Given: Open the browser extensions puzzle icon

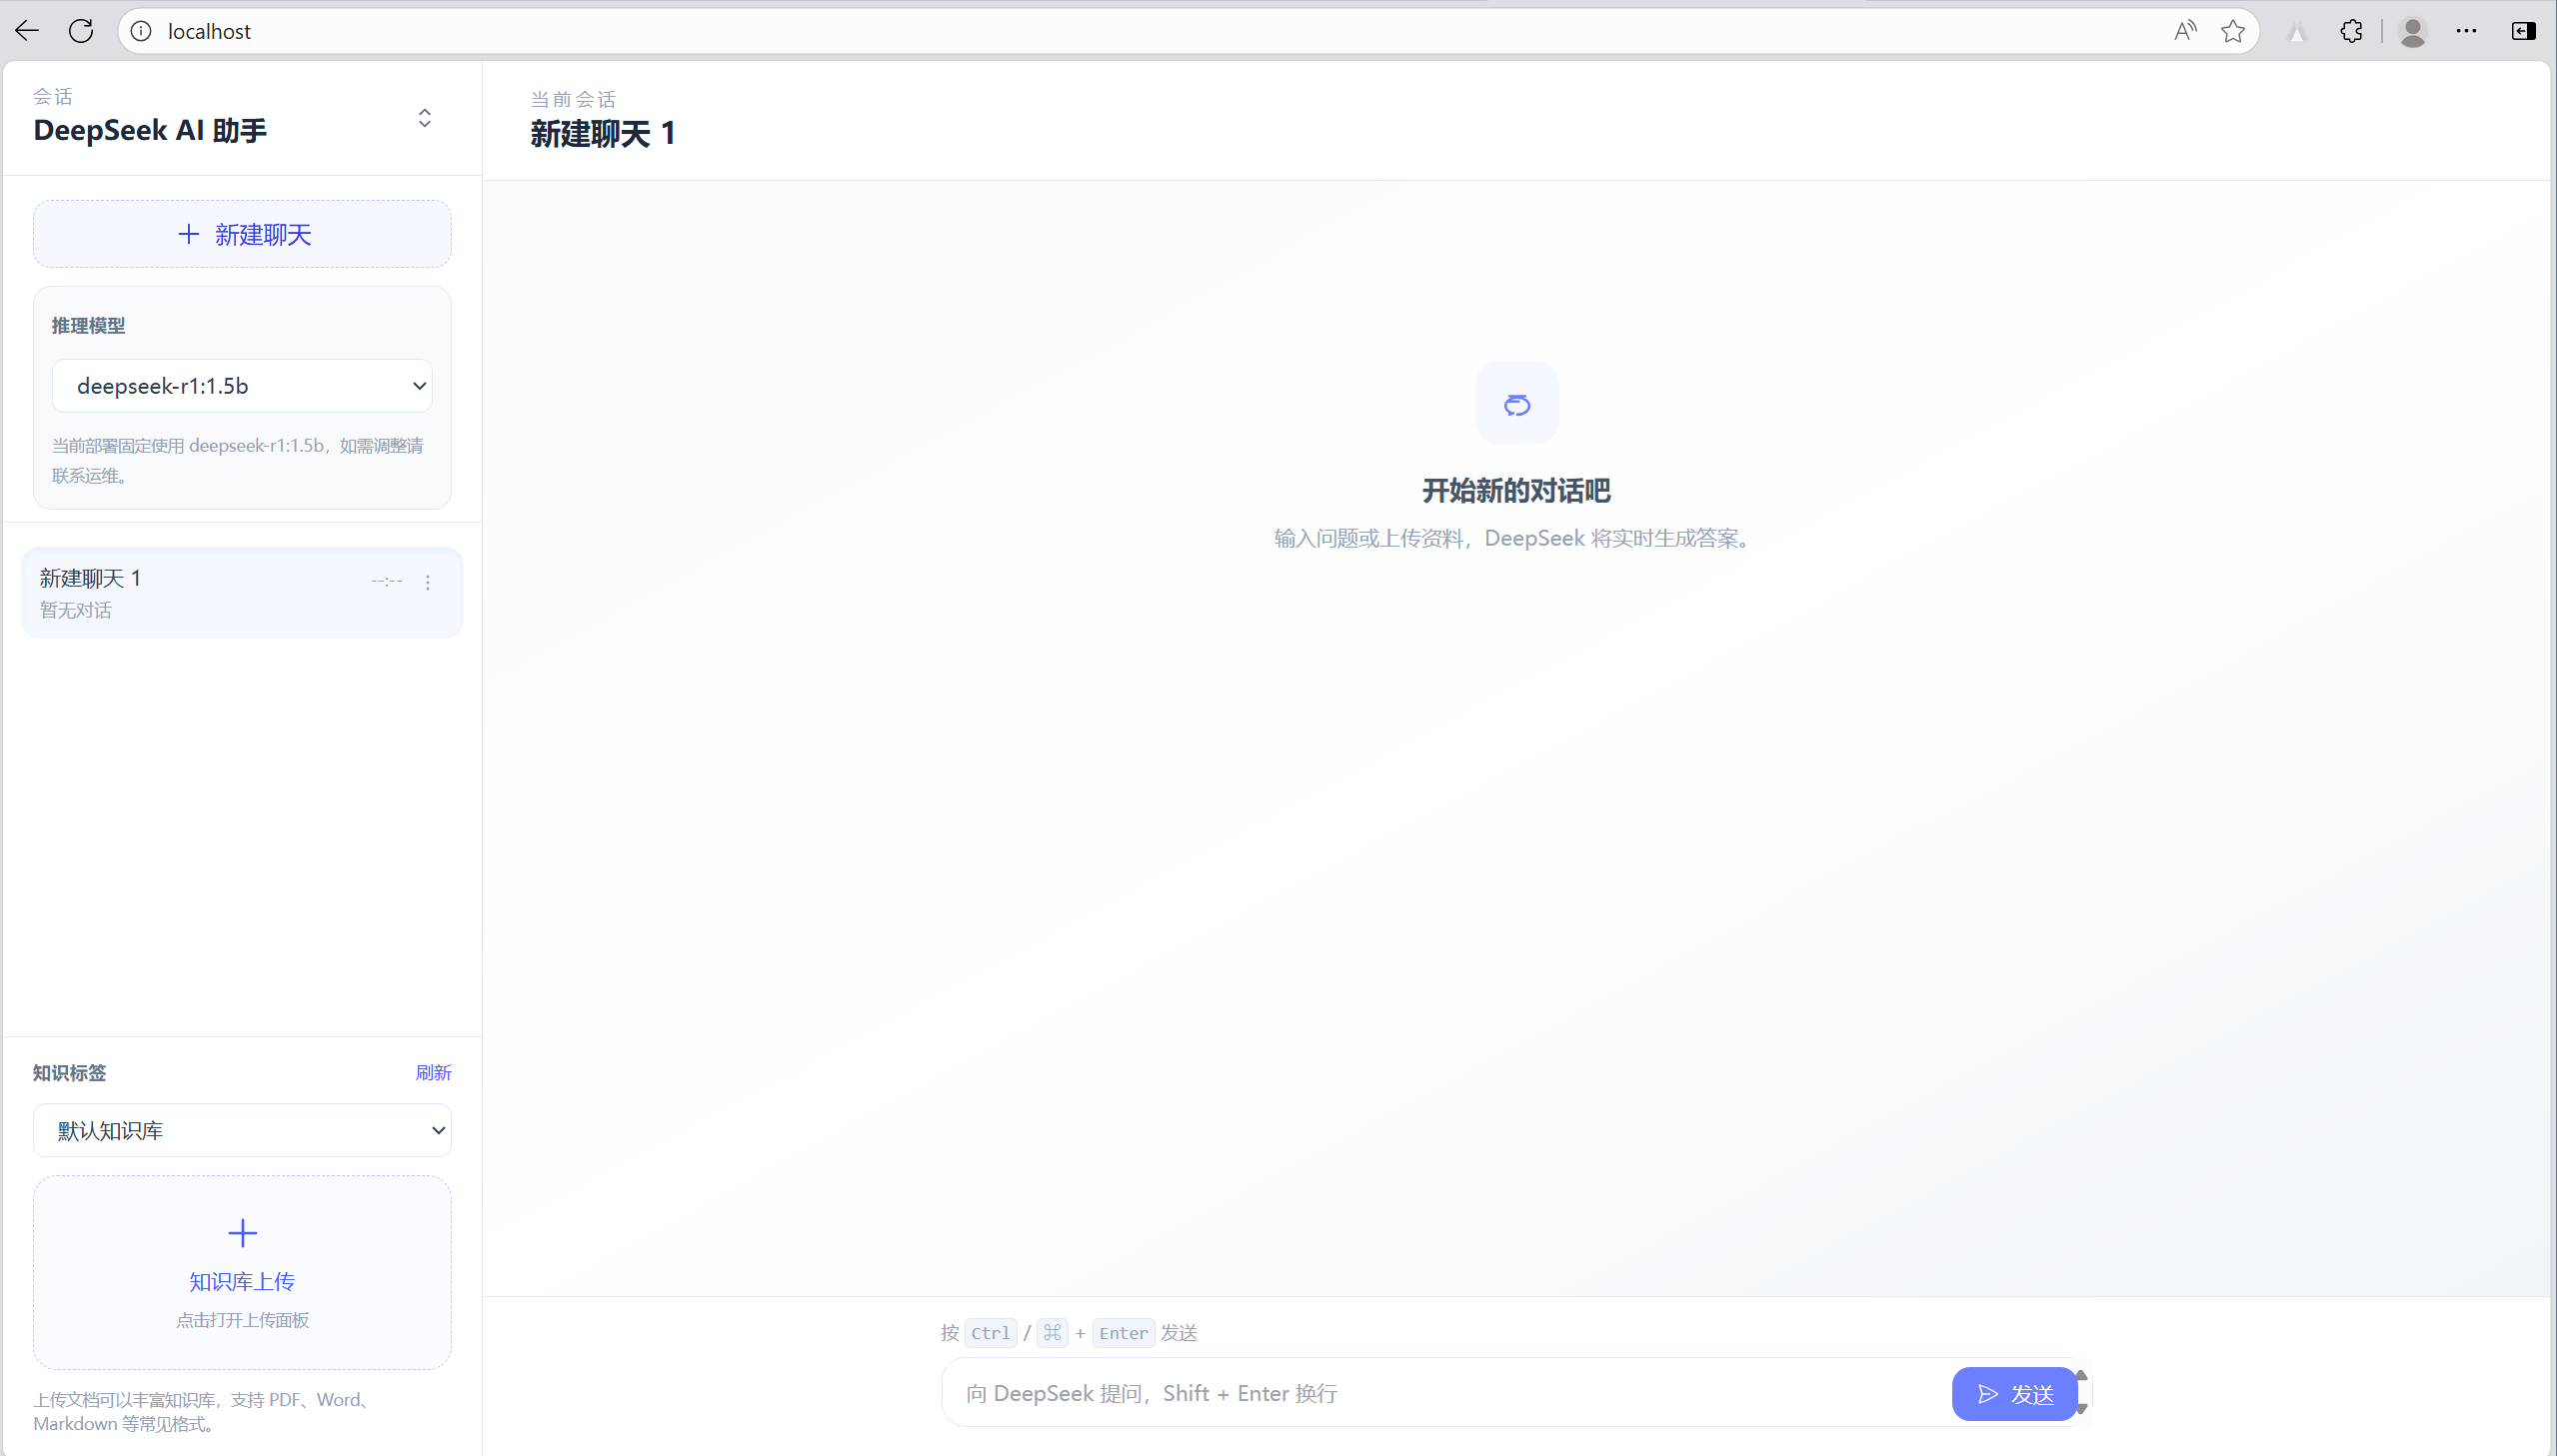Looking at the screenshot, I should click(2351, 31).
